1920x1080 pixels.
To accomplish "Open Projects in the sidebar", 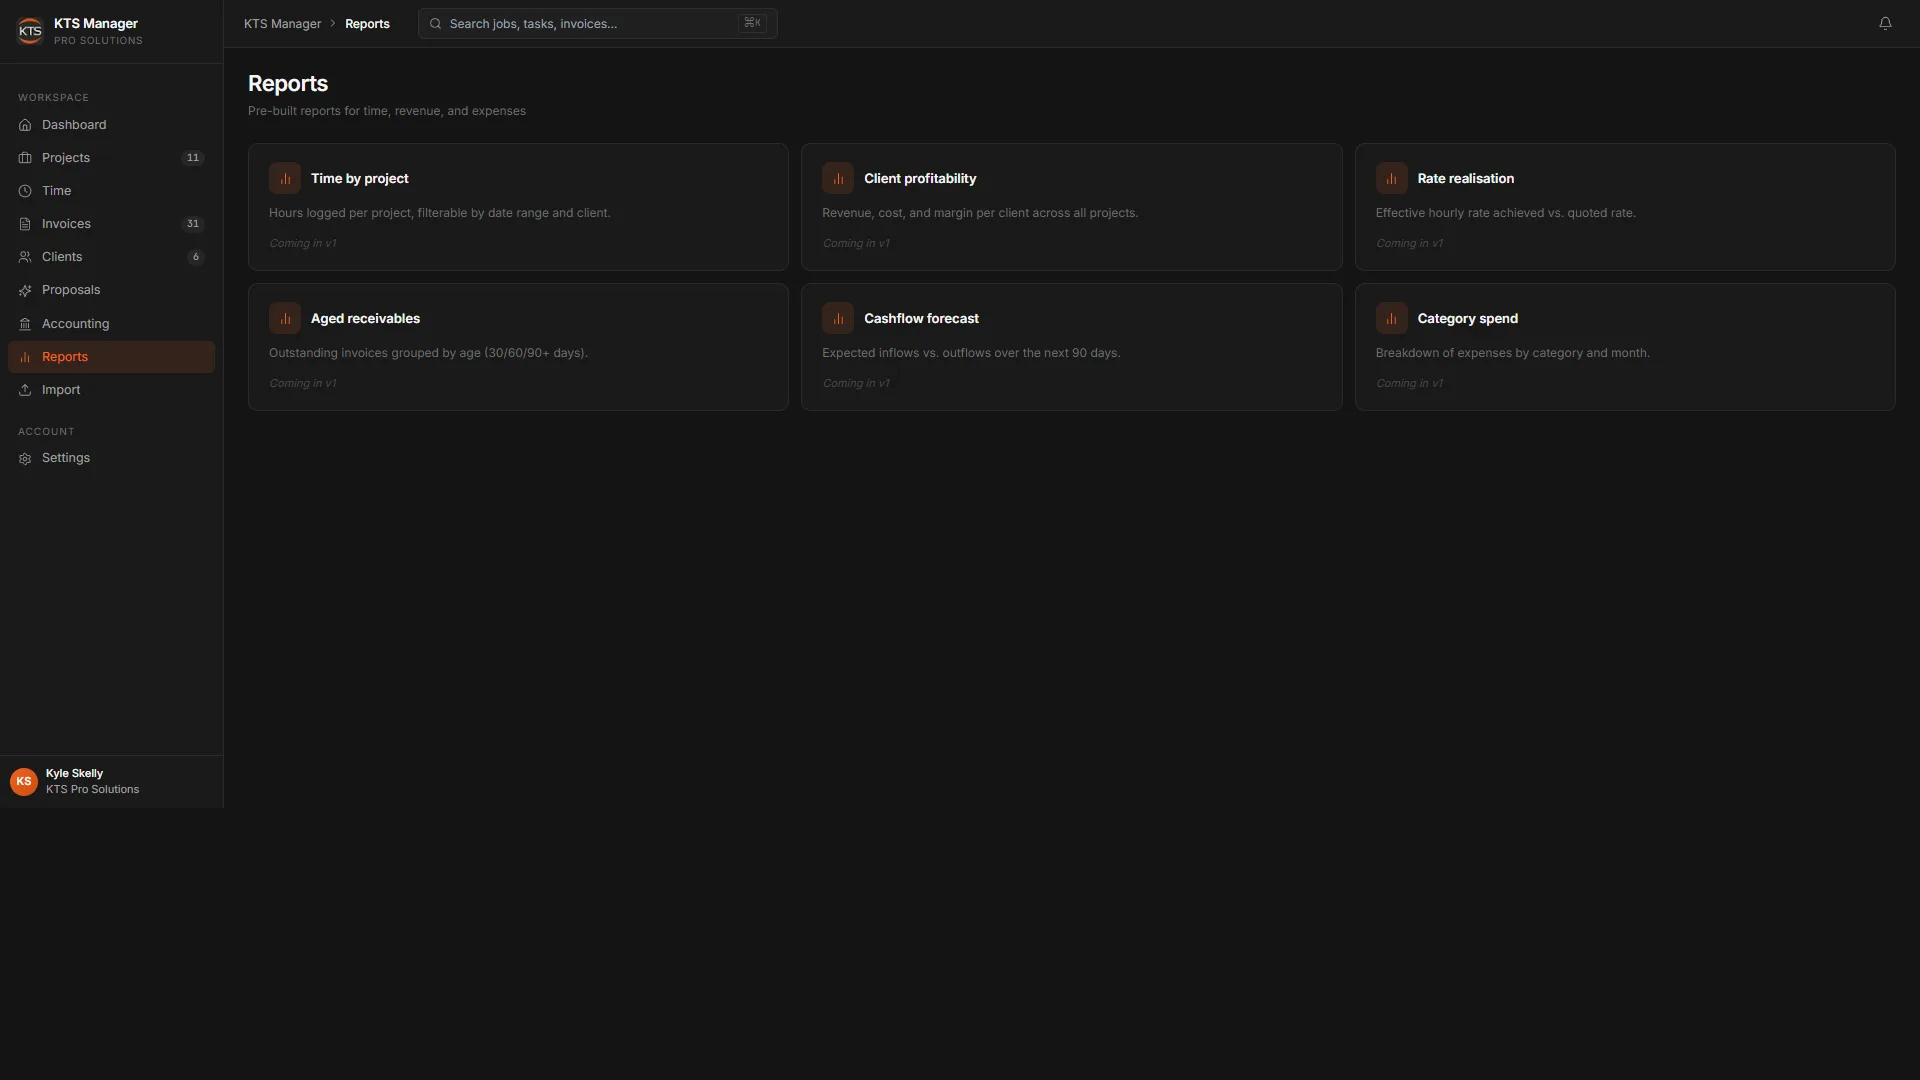I will 111,158.
